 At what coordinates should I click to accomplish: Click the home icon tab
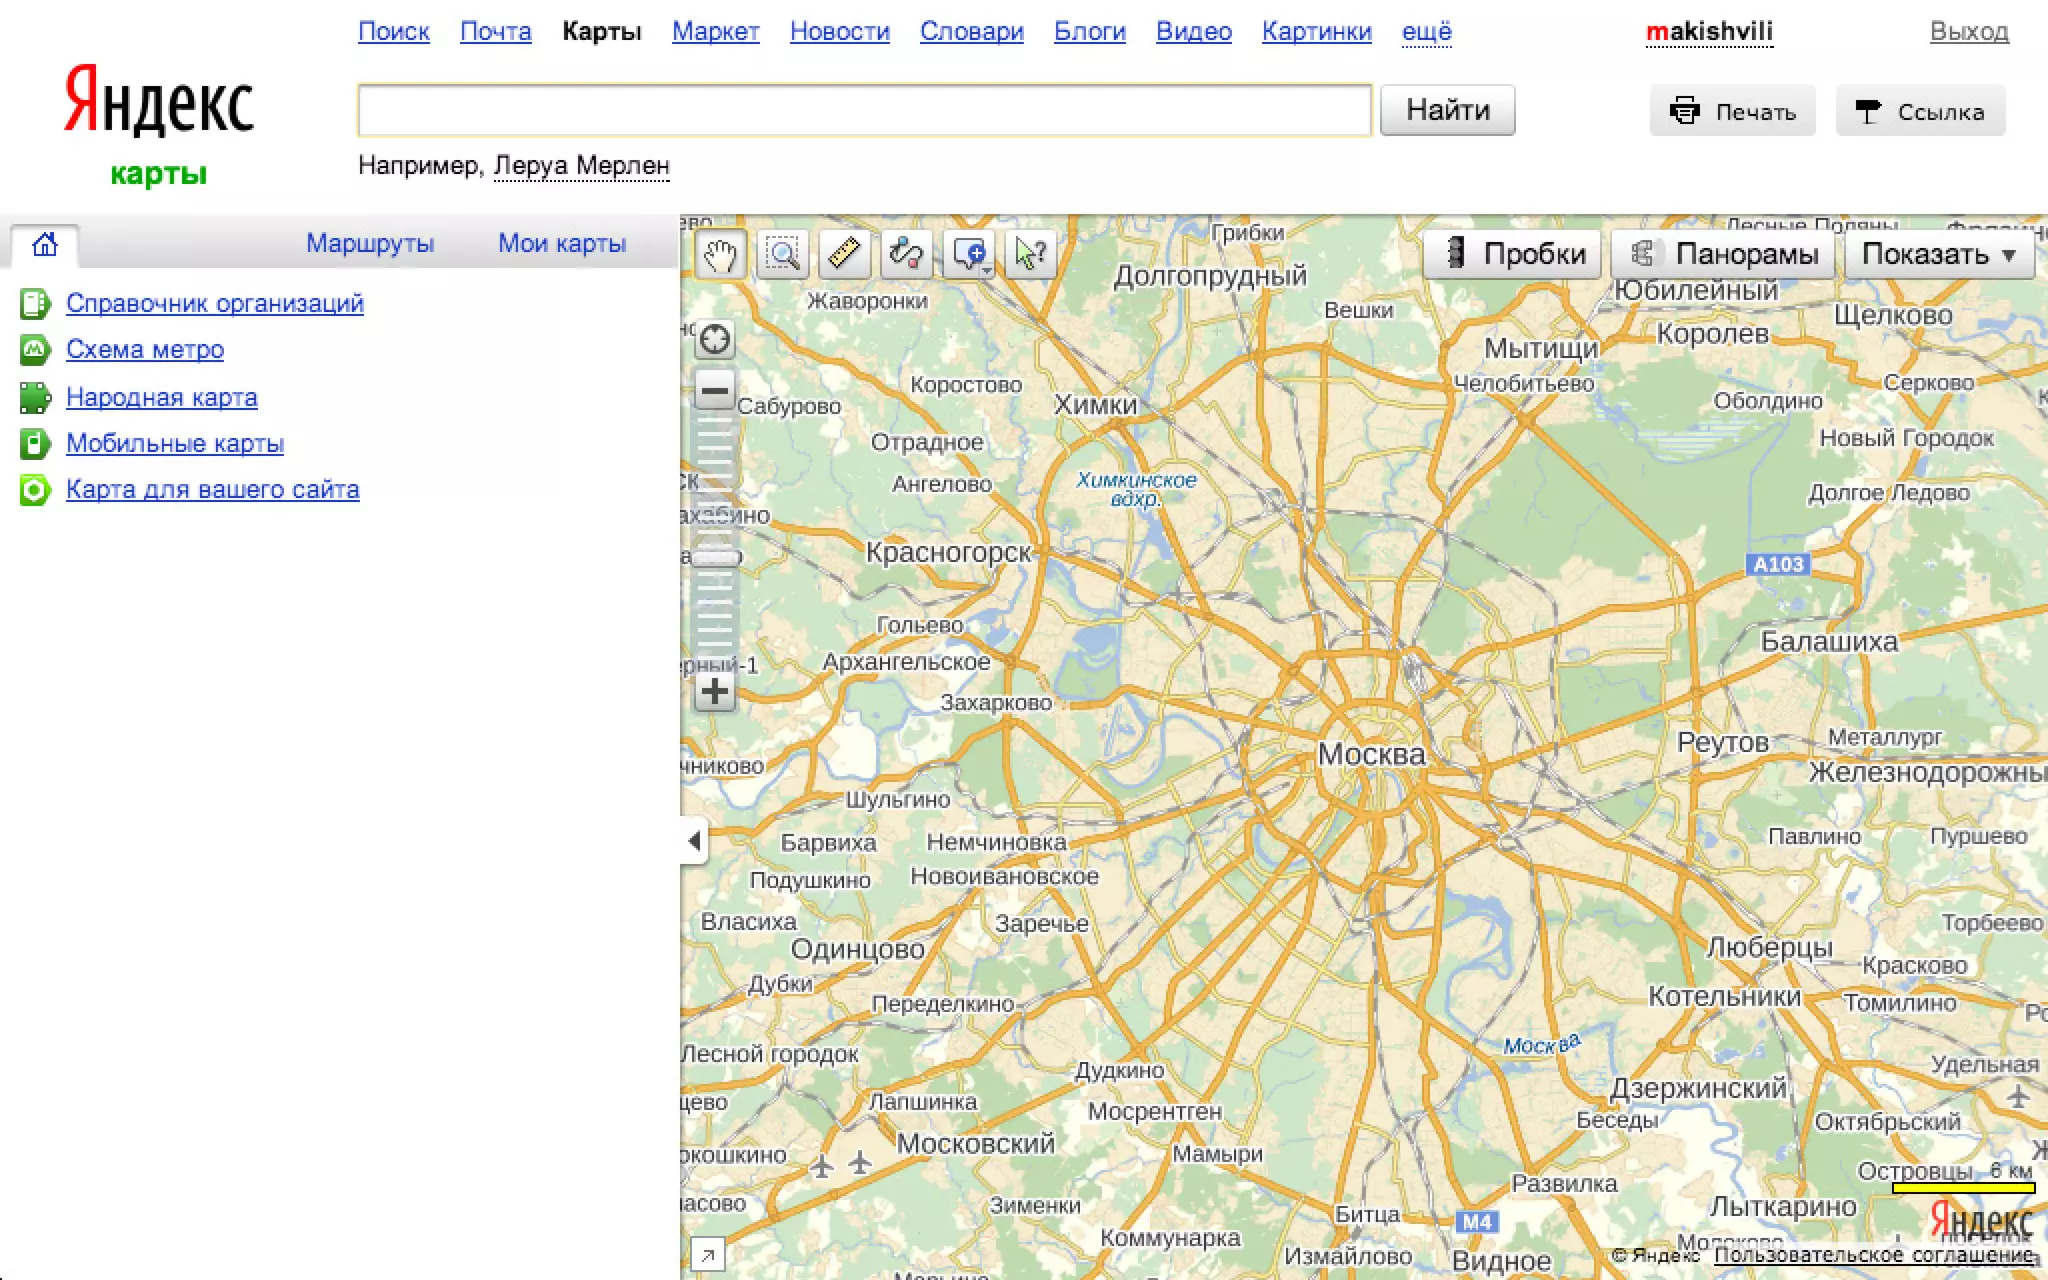(44, 244)
